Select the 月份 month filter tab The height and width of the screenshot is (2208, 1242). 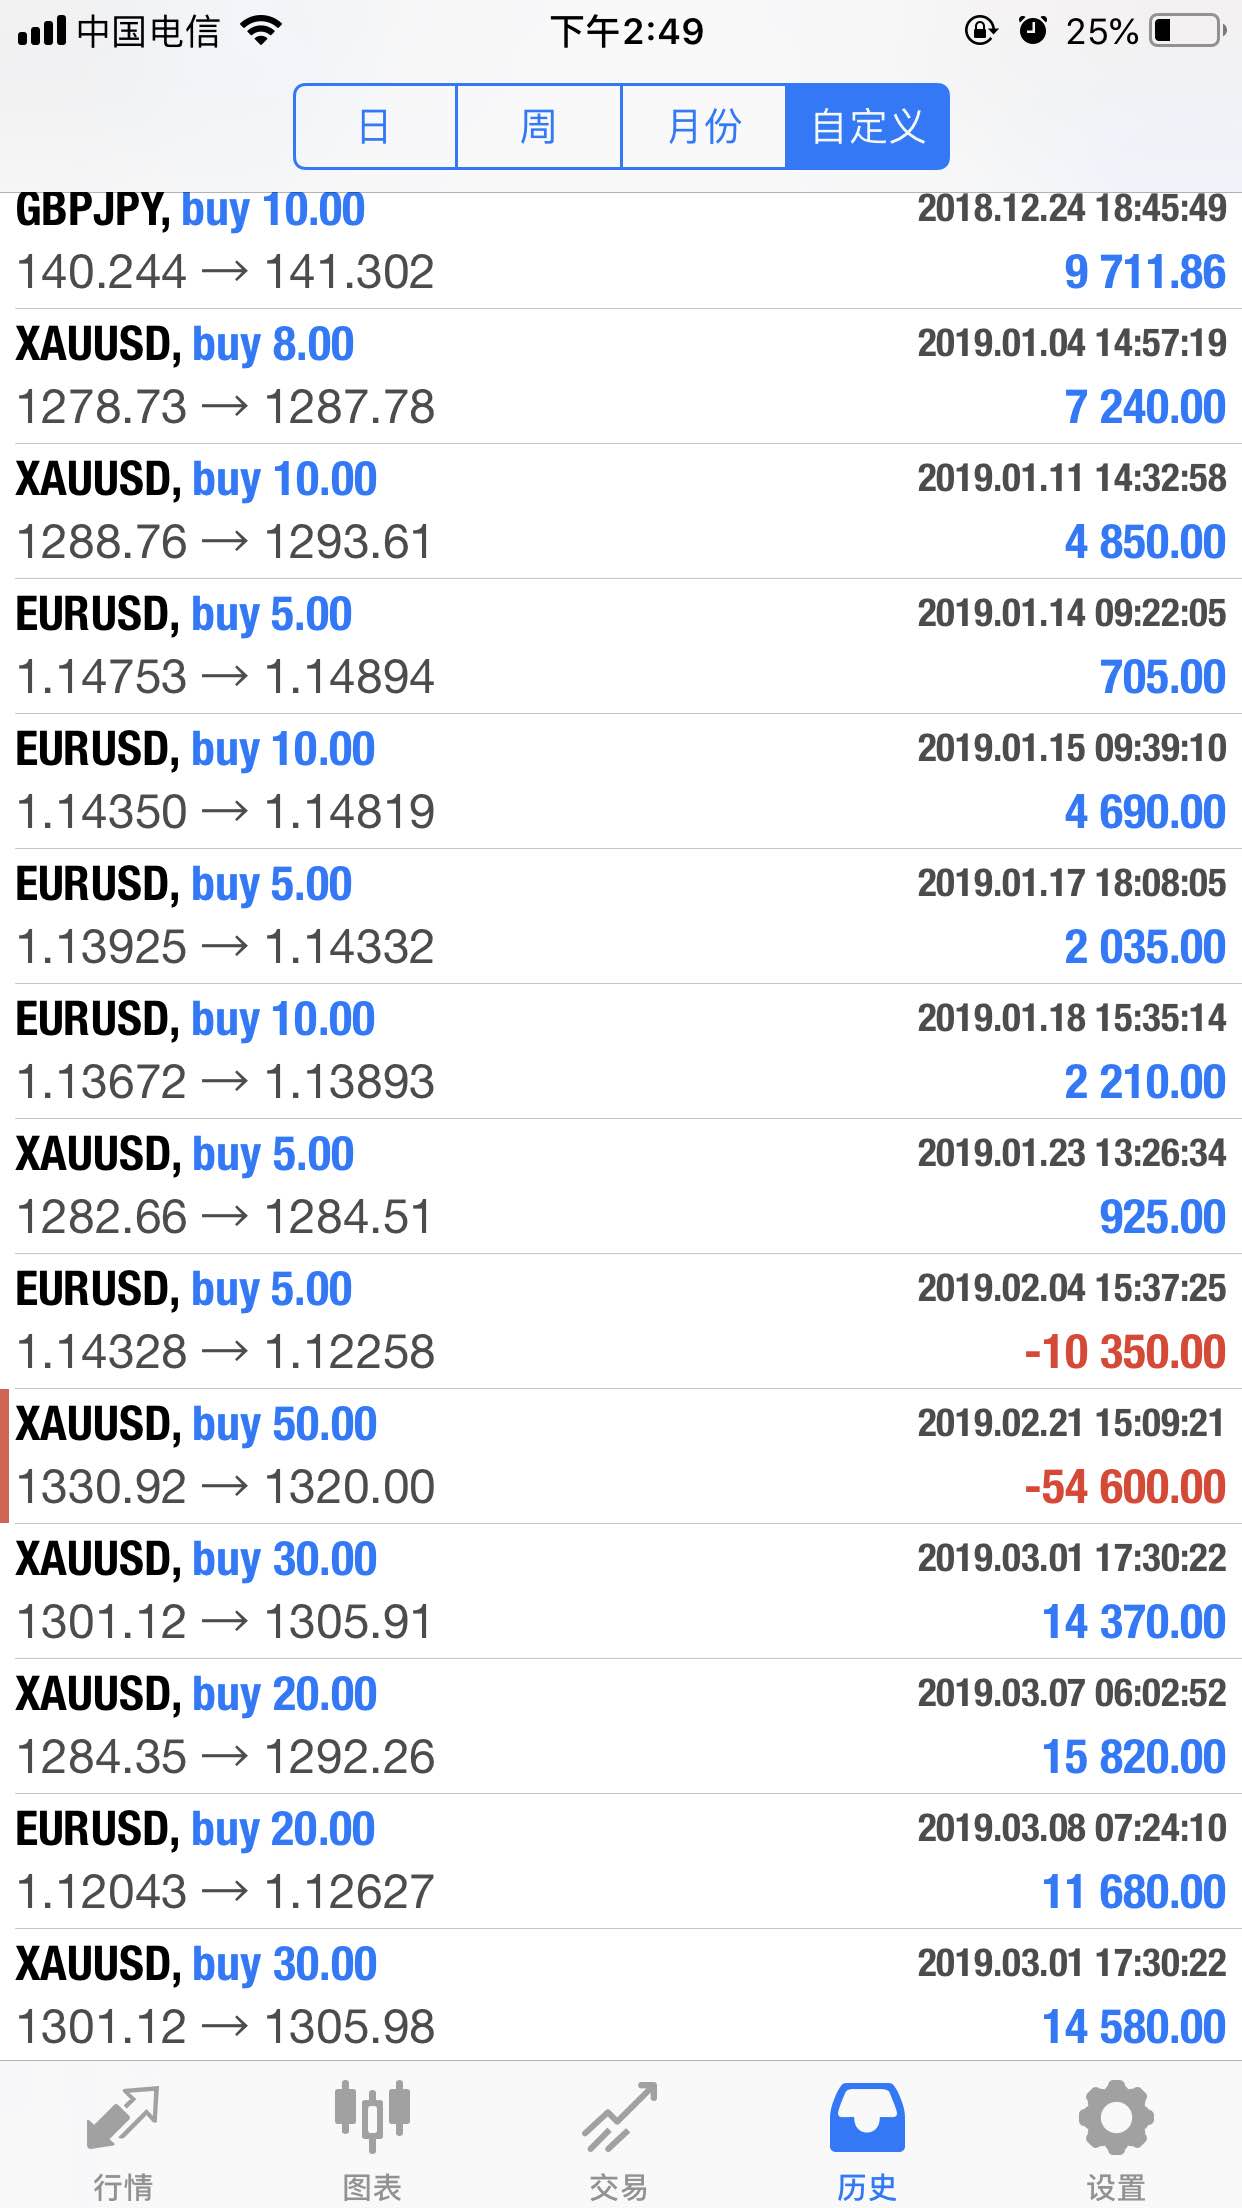[x=704, y=127]
